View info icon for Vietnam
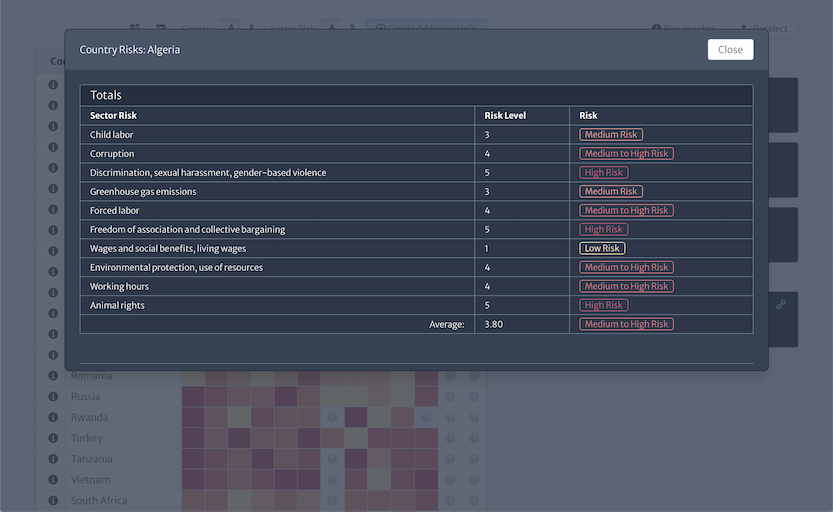 point(52,480)
